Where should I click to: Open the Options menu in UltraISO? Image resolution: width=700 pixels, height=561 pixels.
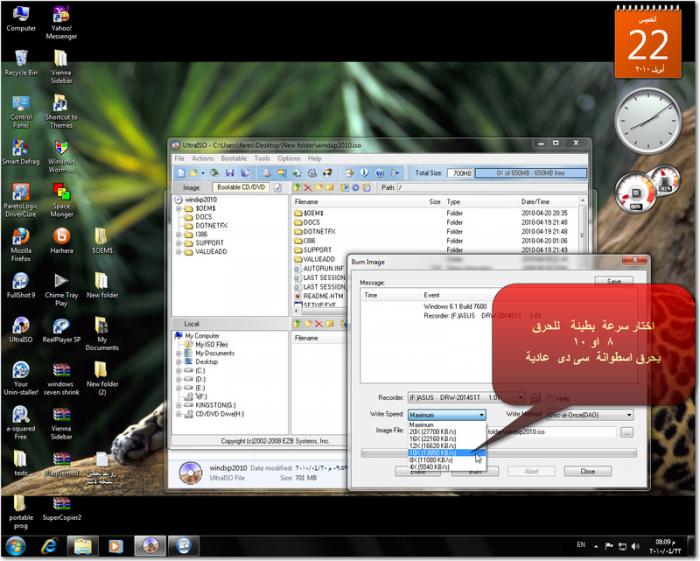pyautogui.click(x=289, y=158)
